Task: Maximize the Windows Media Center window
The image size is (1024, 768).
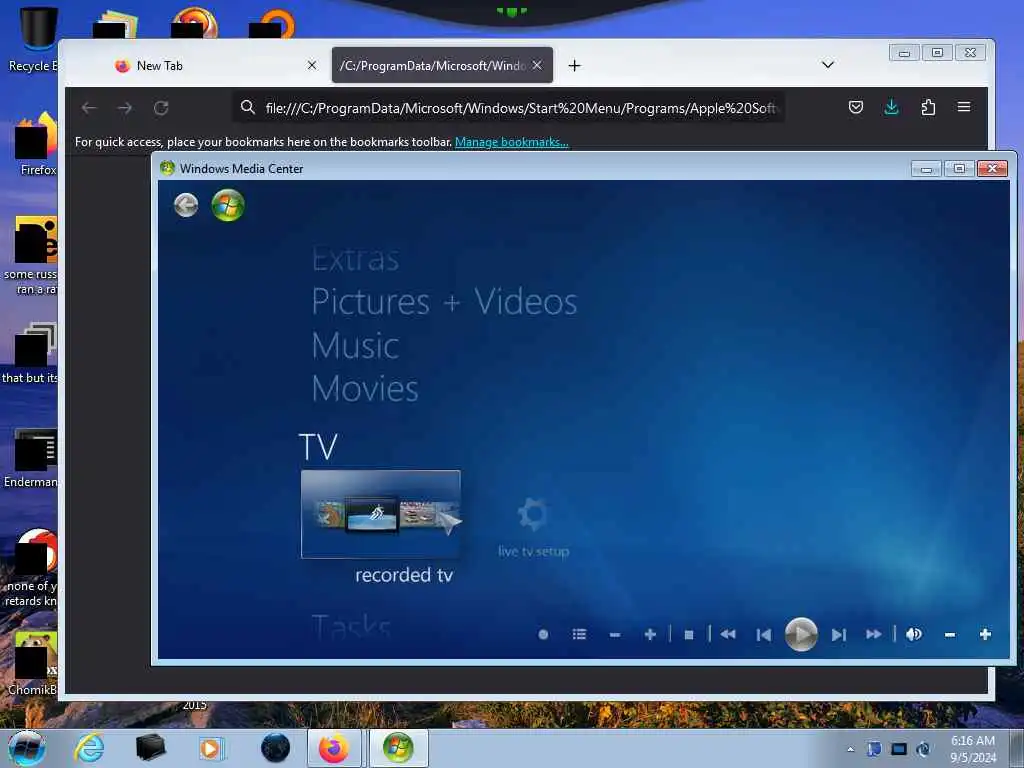Action: tap(959, 169)
